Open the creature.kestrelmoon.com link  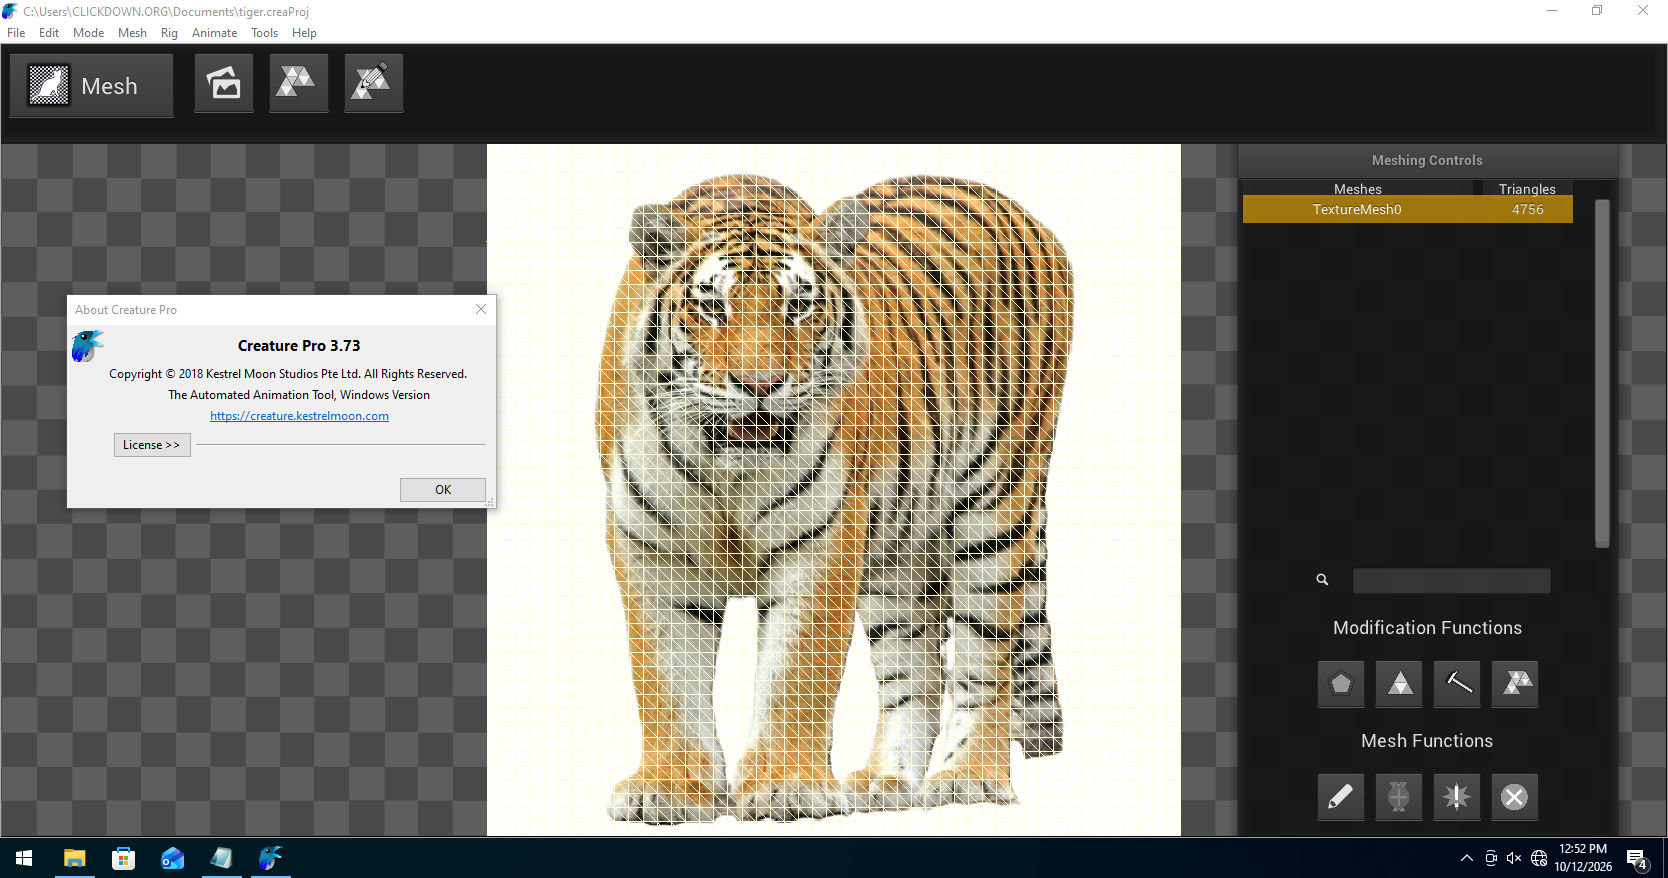[x=299, y=416]
